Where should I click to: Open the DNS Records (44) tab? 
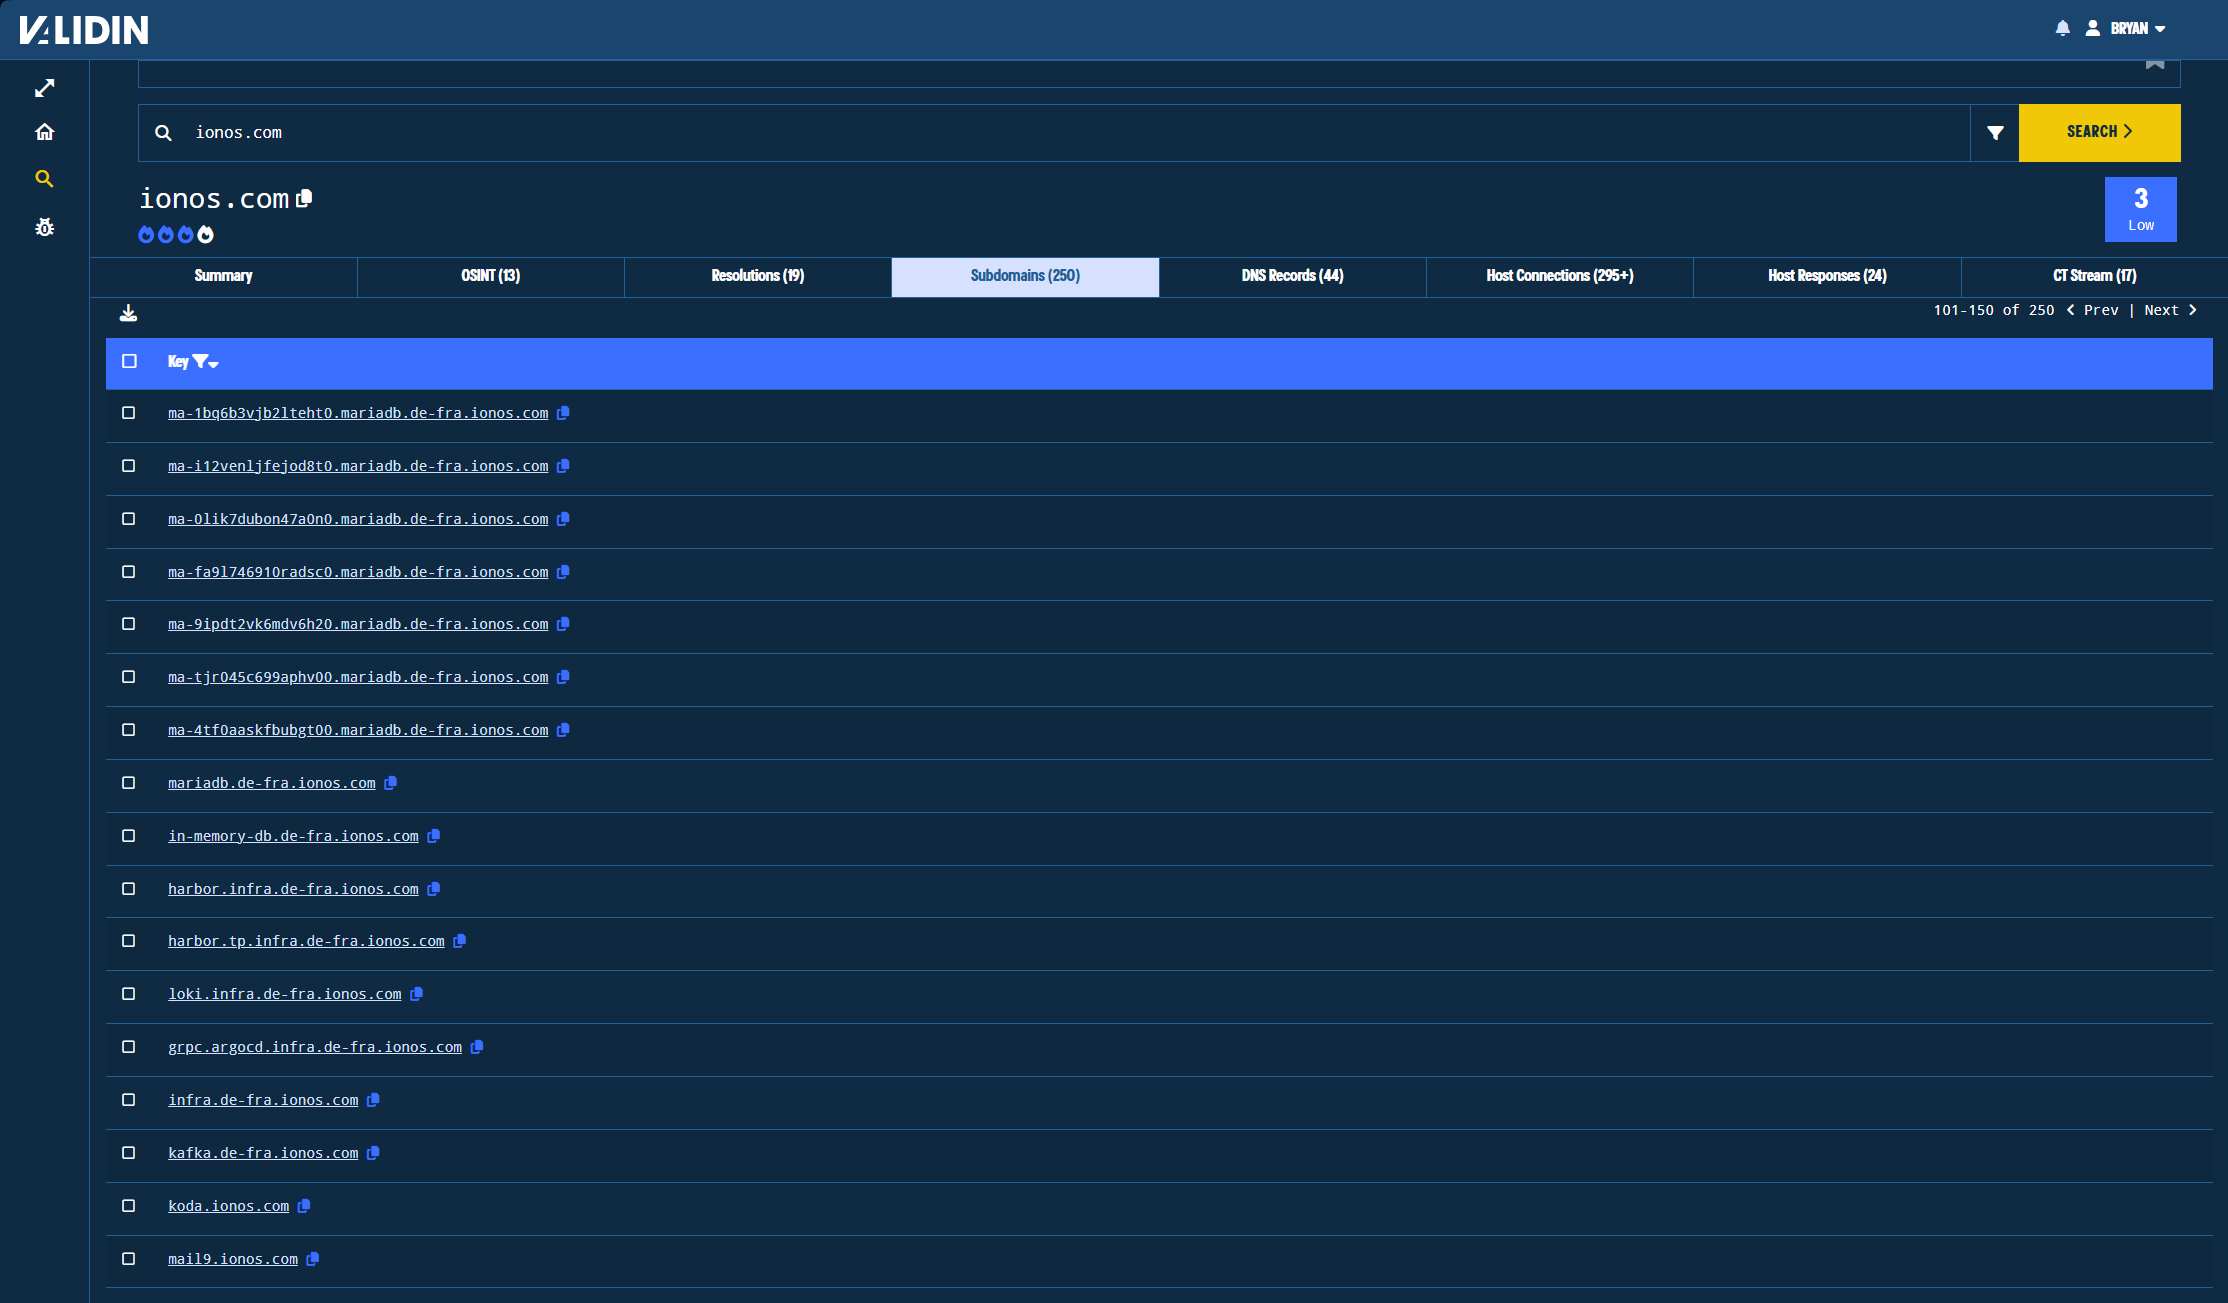coord(1292,276)
